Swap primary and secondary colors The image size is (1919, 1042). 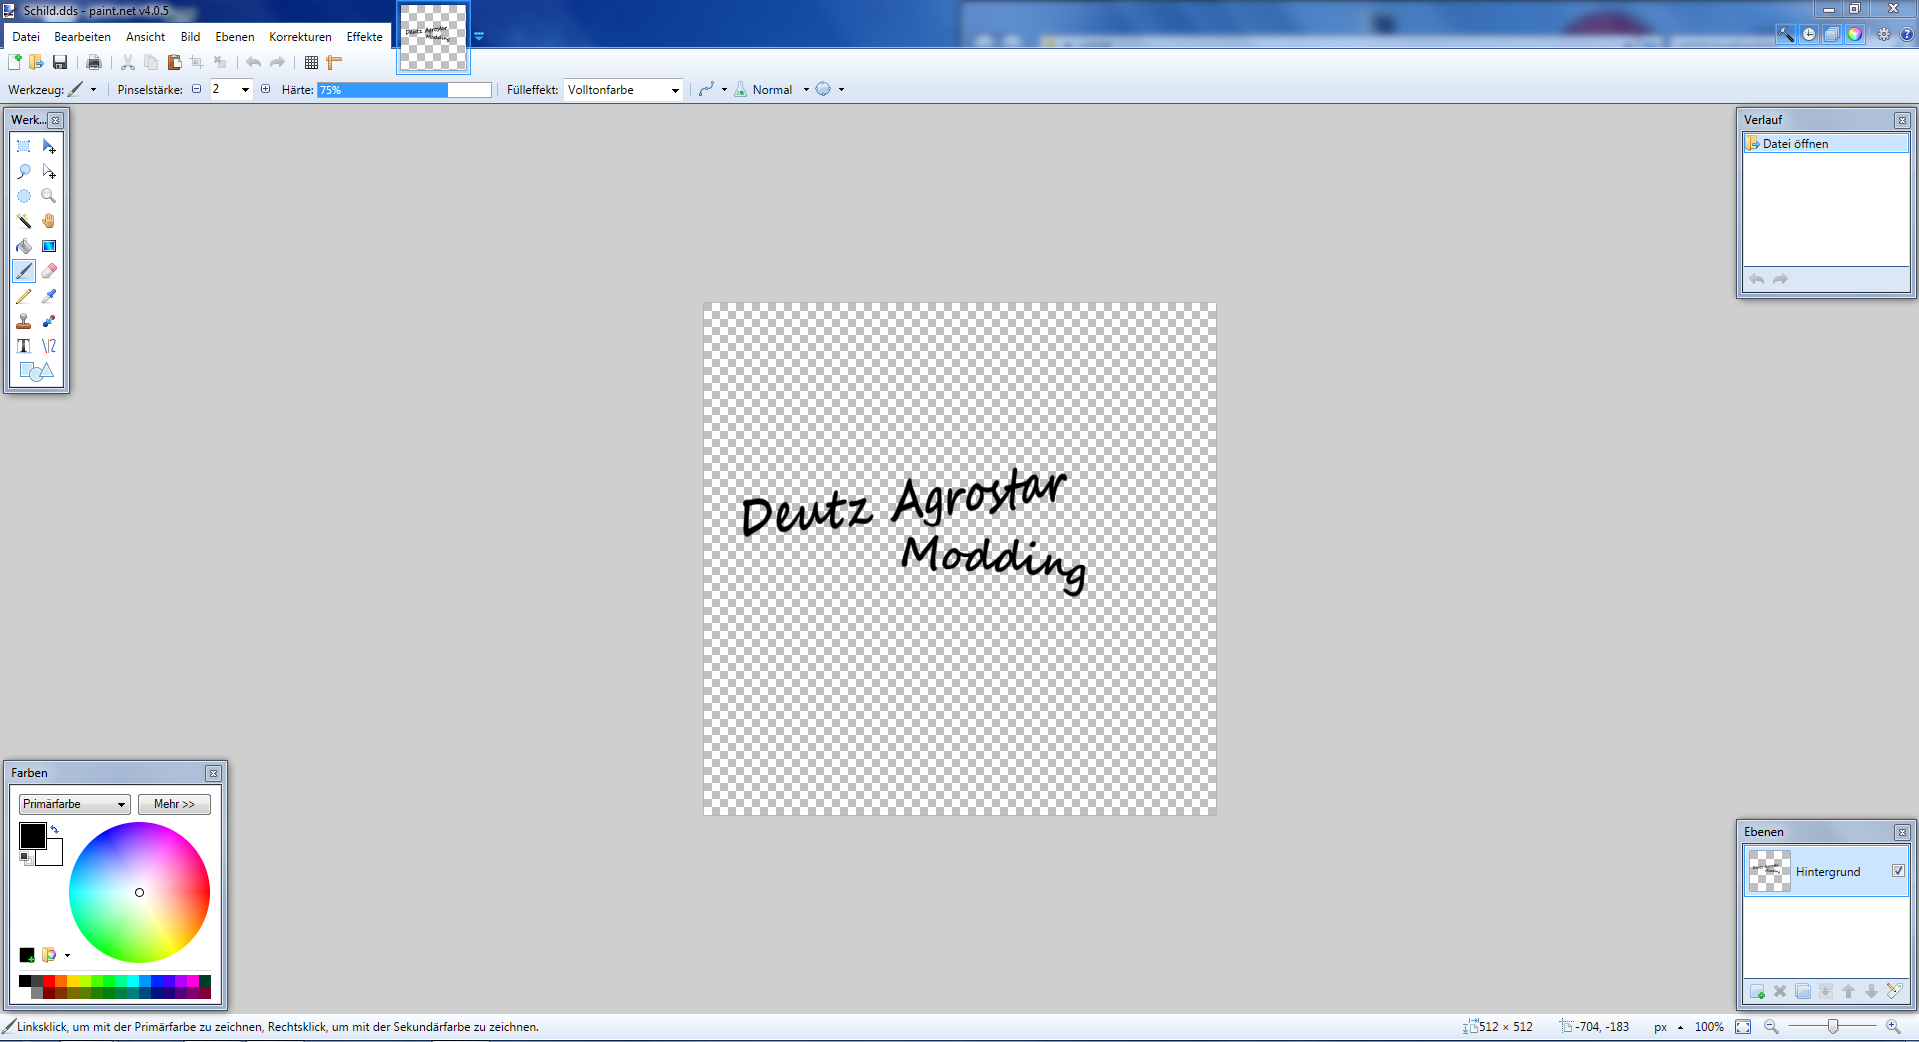pyautogui.click(x=55, y=829)
